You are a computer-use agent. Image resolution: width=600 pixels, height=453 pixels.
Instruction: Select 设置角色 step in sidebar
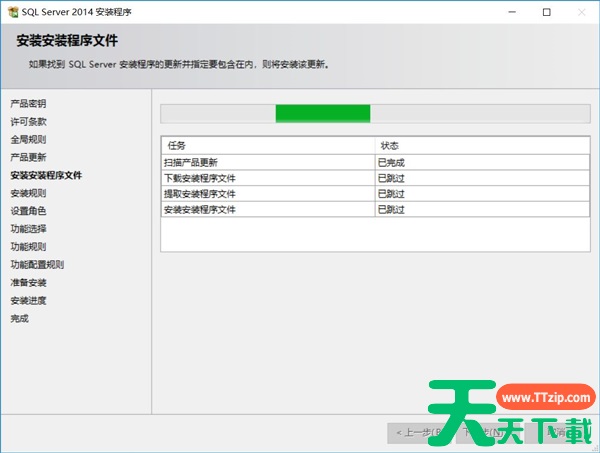point(28,211)
